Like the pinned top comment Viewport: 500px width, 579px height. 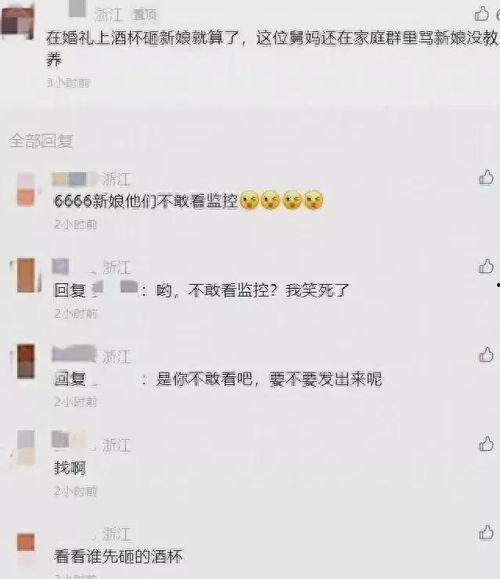pos(482,14)
